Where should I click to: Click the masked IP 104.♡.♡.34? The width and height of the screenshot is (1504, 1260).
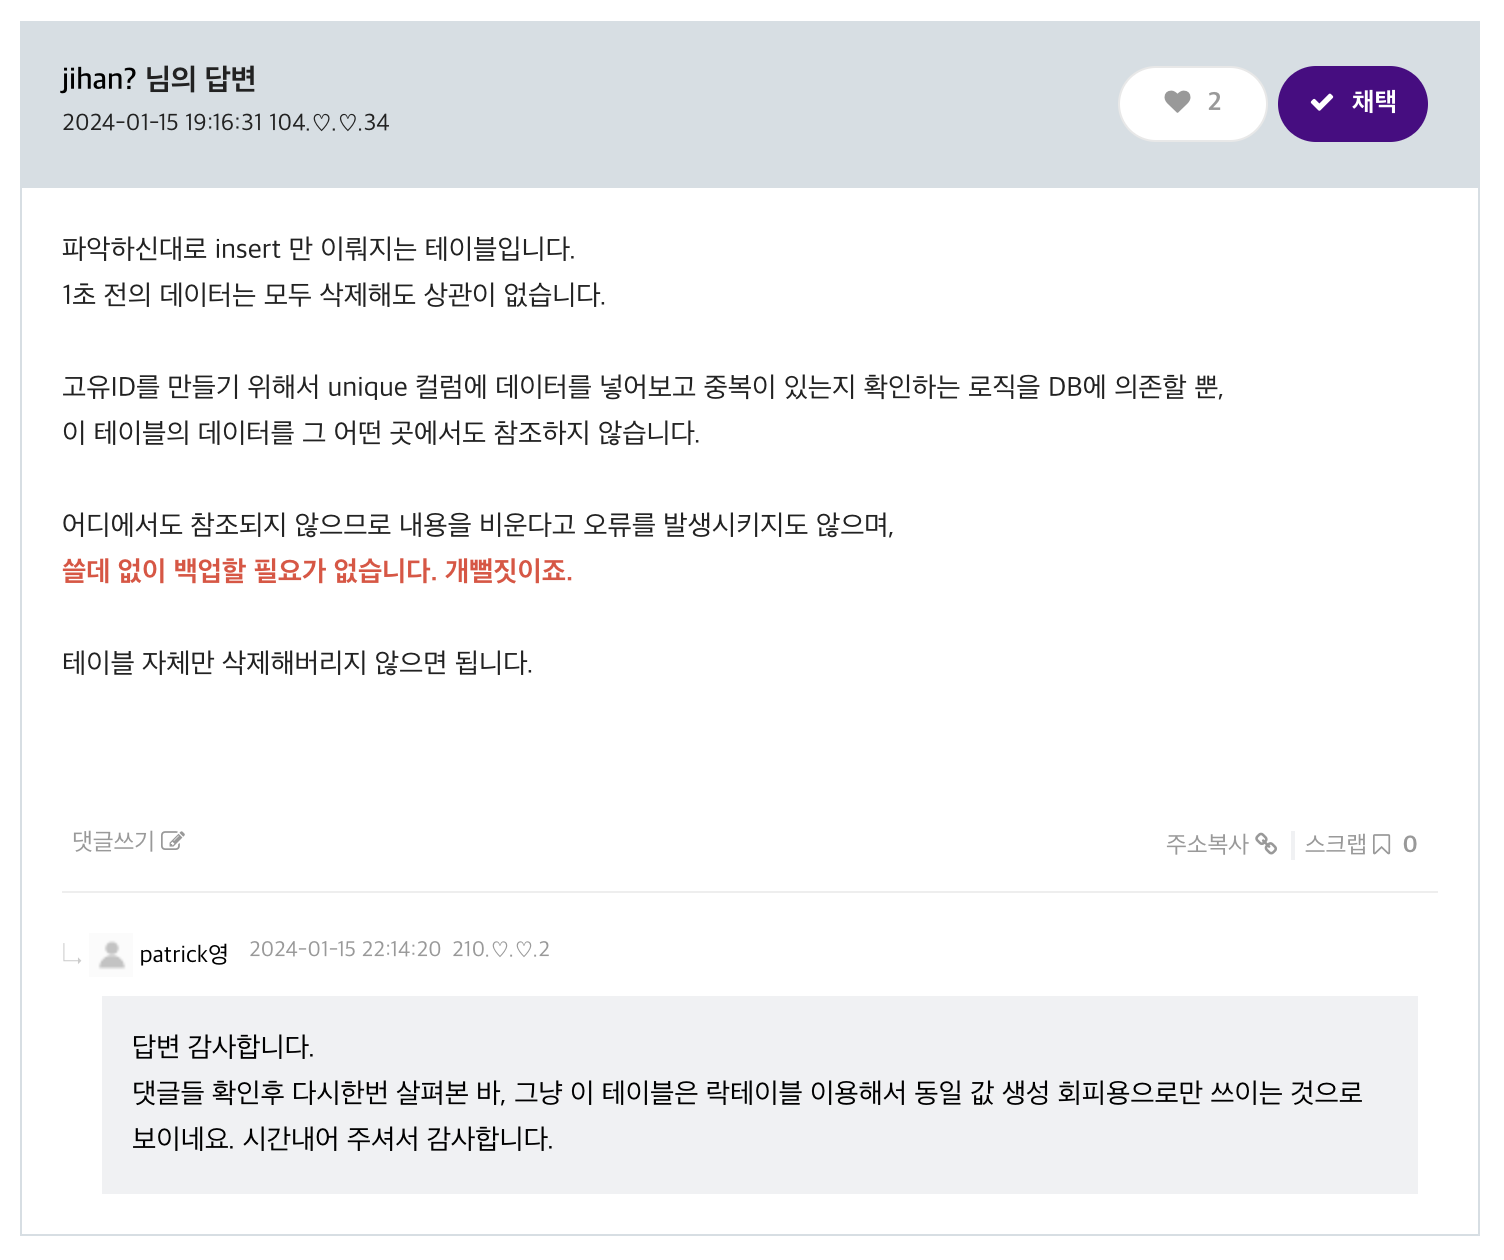coord(329,123)
